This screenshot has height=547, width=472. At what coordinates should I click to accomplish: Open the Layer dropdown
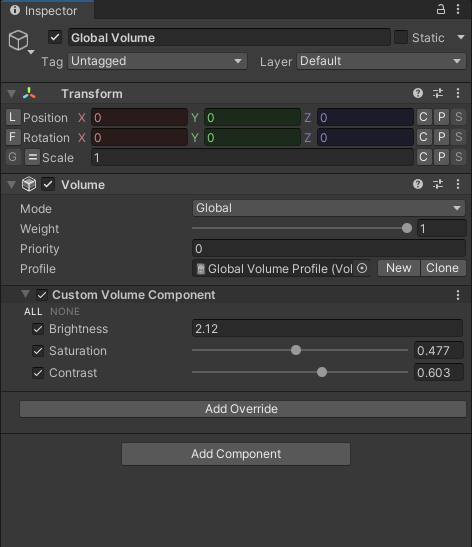tap(381, 61)
